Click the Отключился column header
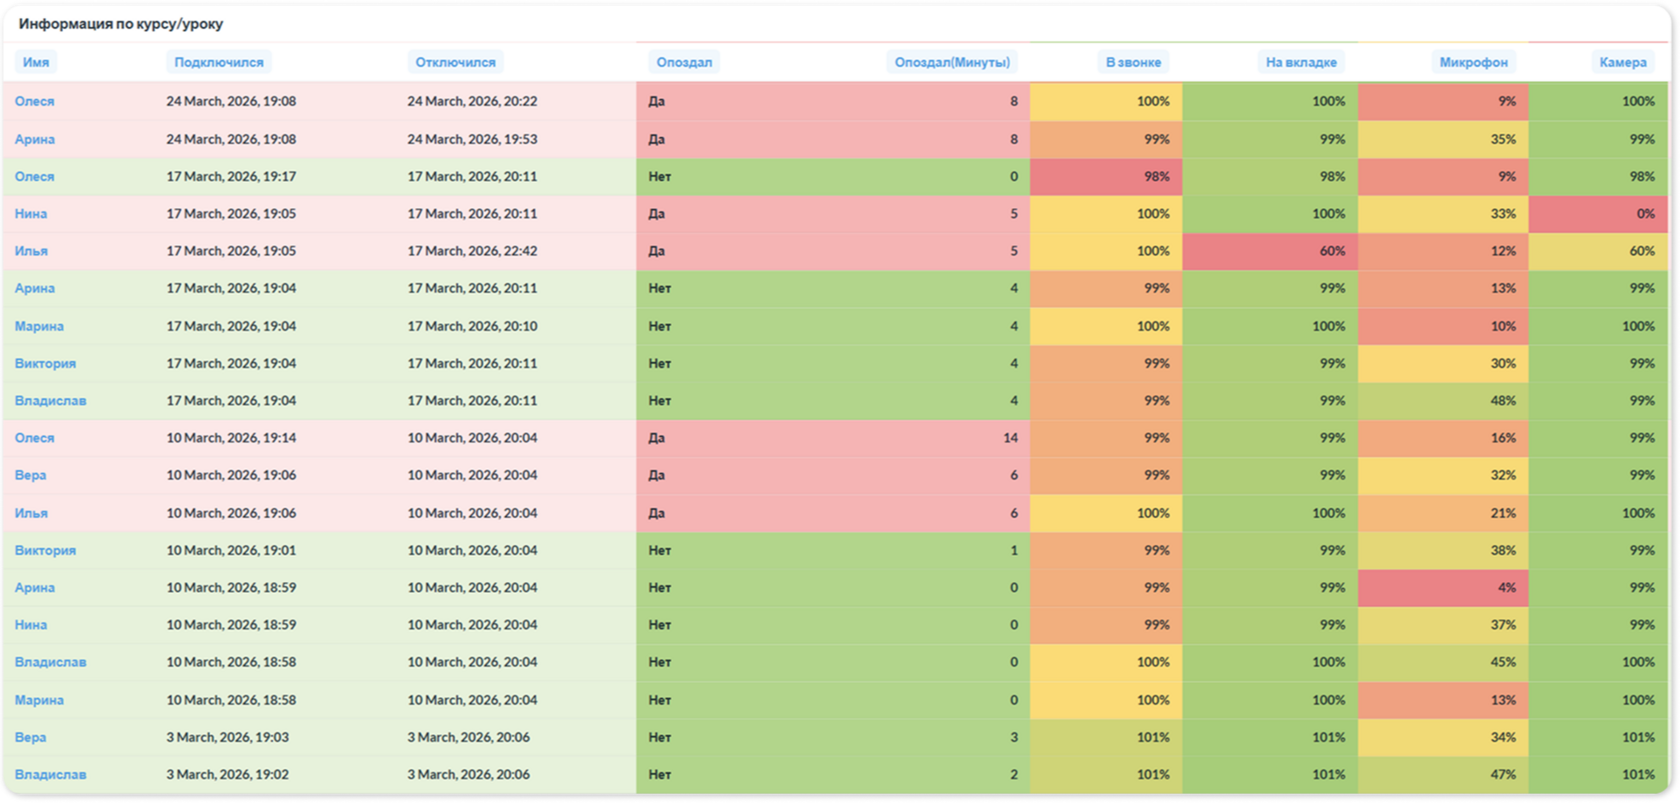Viewport: 1680px width, 808px height. pyautogui.click(x=456, y=62)
